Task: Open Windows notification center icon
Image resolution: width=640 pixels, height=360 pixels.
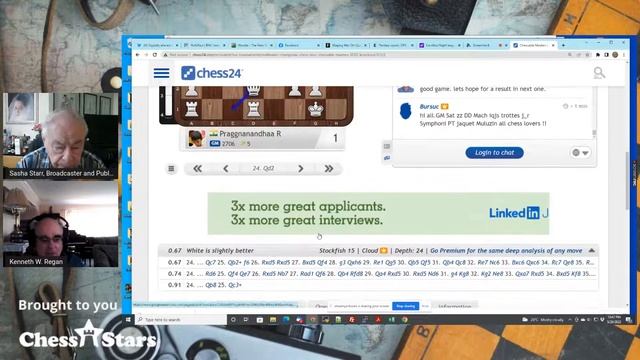Action: coord(628,320)
